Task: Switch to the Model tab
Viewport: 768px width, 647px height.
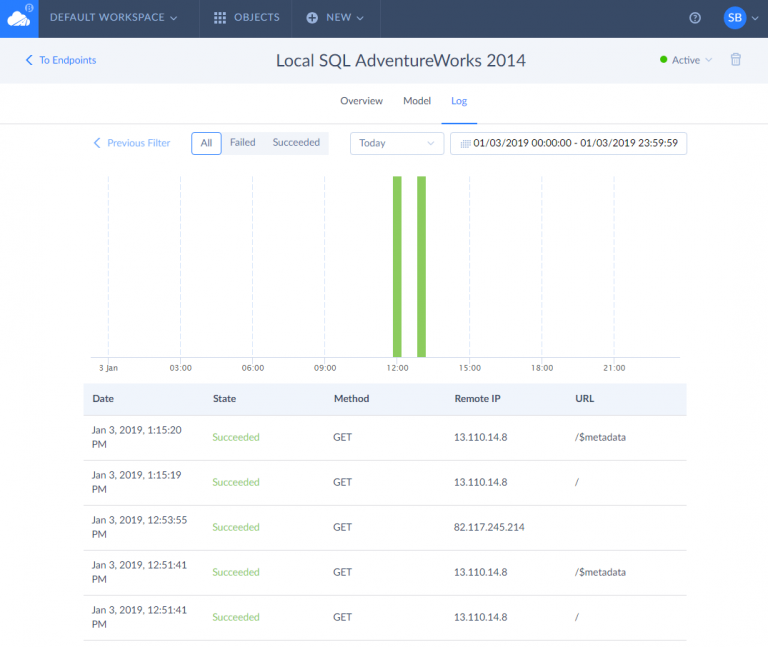Action: 417,101
